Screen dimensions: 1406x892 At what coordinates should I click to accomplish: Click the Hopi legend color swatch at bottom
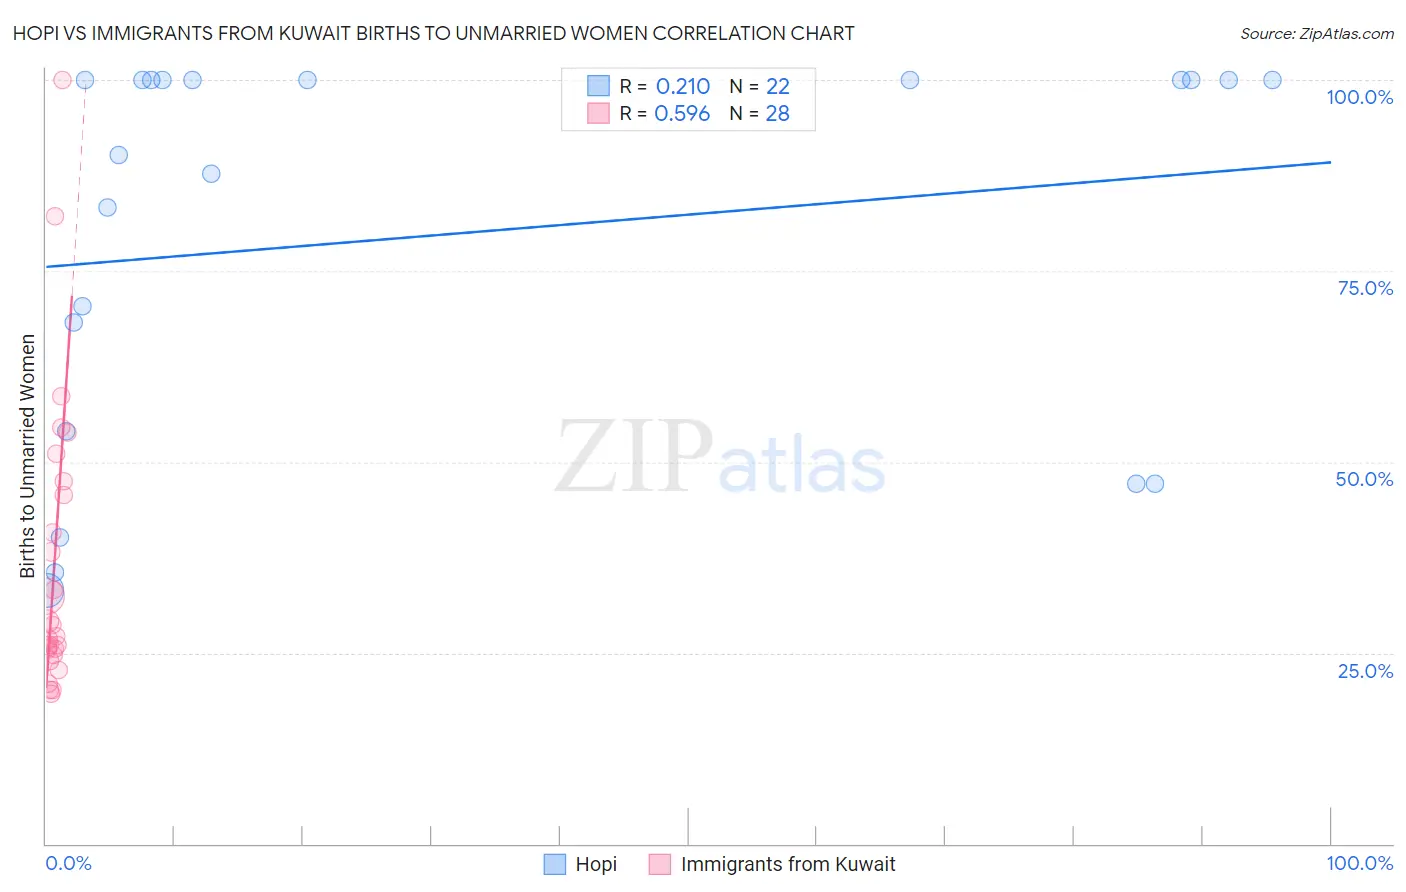tap(555, 864)
